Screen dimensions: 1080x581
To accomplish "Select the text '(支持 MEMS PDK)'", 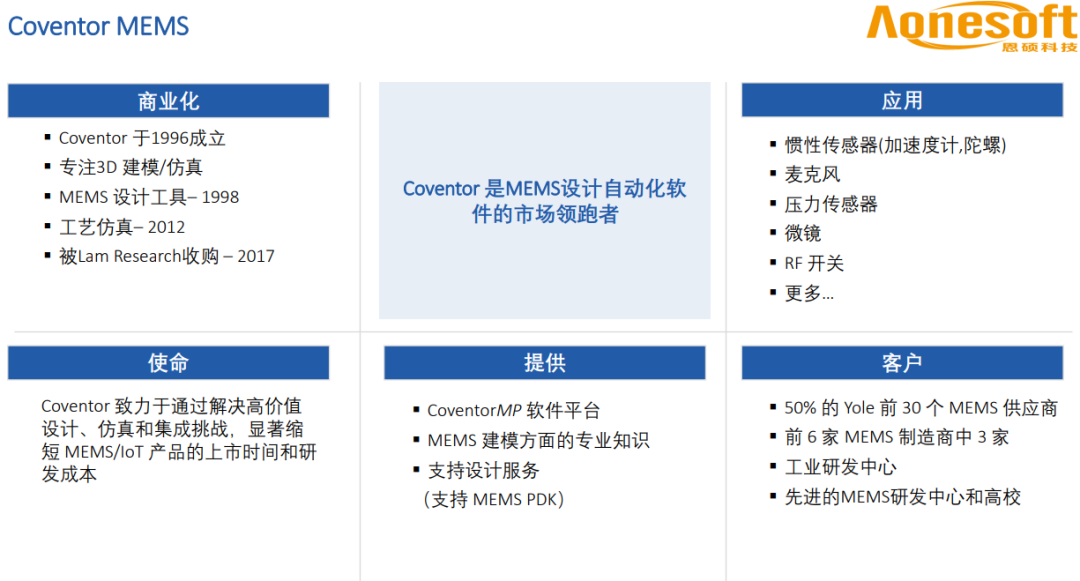I will tap(493, 499).
